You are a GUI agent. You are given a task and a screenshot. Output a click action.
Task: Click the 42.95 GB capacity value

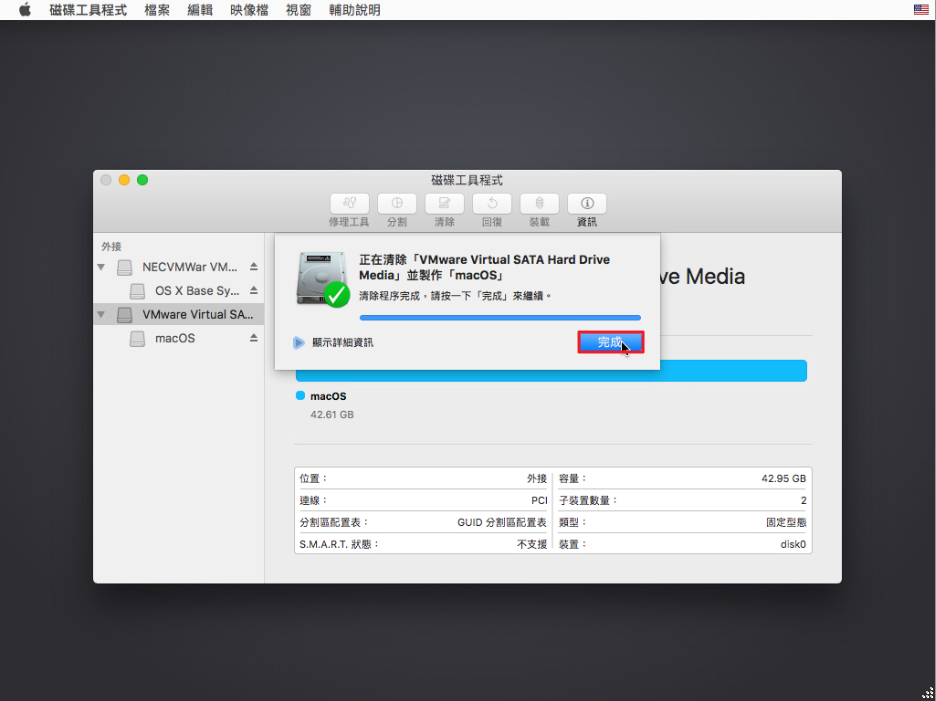tap(784, 478)
